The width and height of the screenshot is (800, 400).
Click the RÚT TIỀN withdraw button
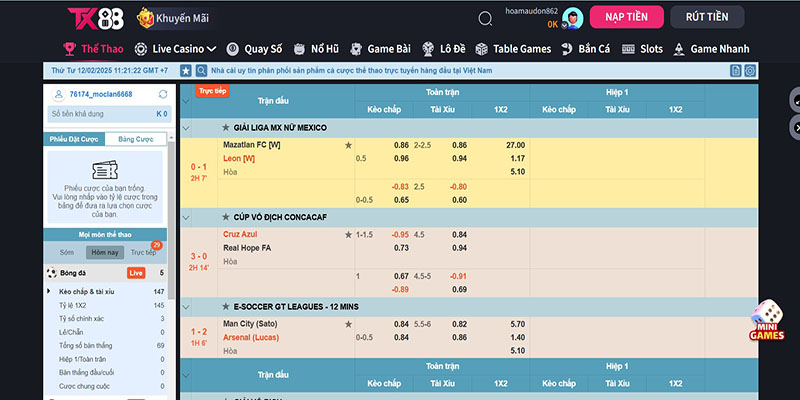click(713, 16)
